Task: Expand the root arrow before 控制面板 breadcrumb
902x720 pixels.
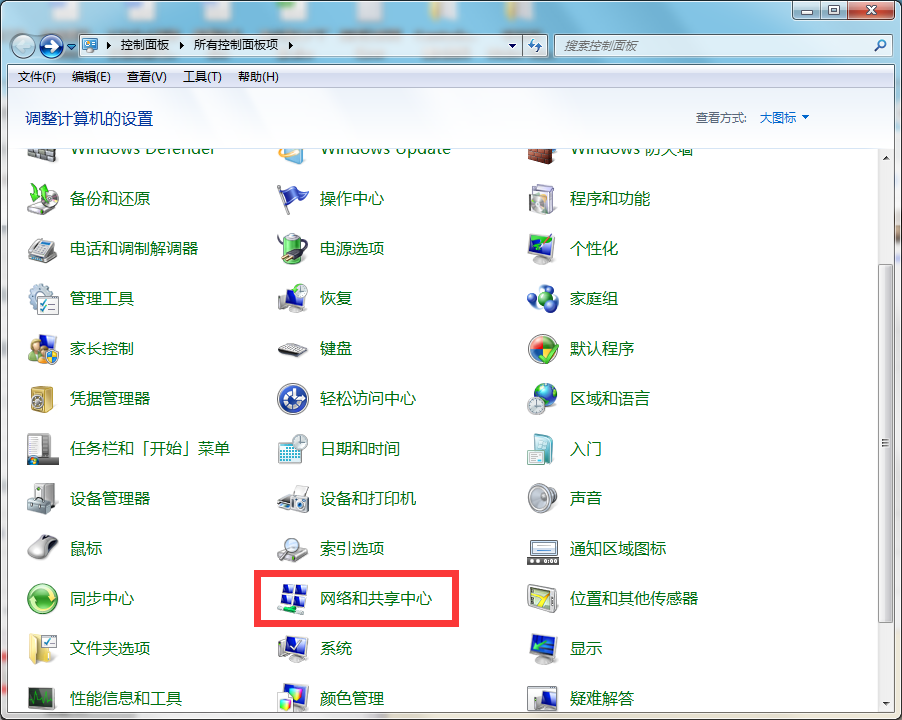Action: tap(108, 45)
